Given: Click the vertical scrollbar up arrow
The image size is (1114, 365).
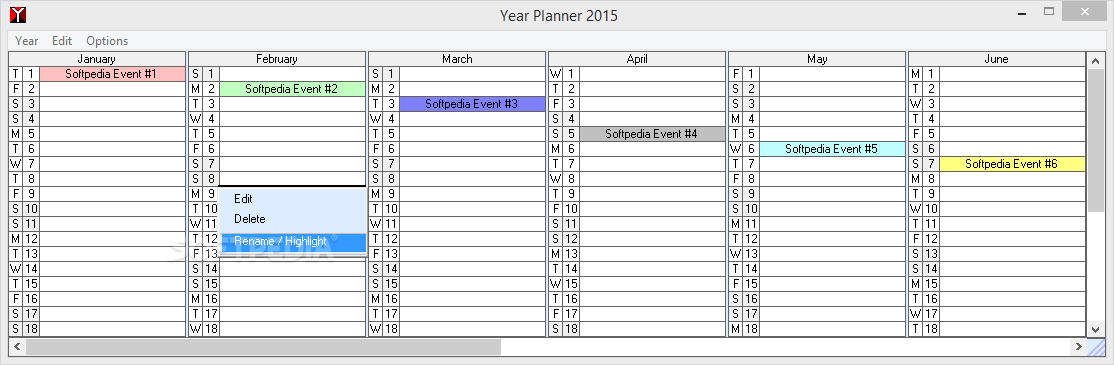Looking at the screenshot, I should coord(1095,60).
